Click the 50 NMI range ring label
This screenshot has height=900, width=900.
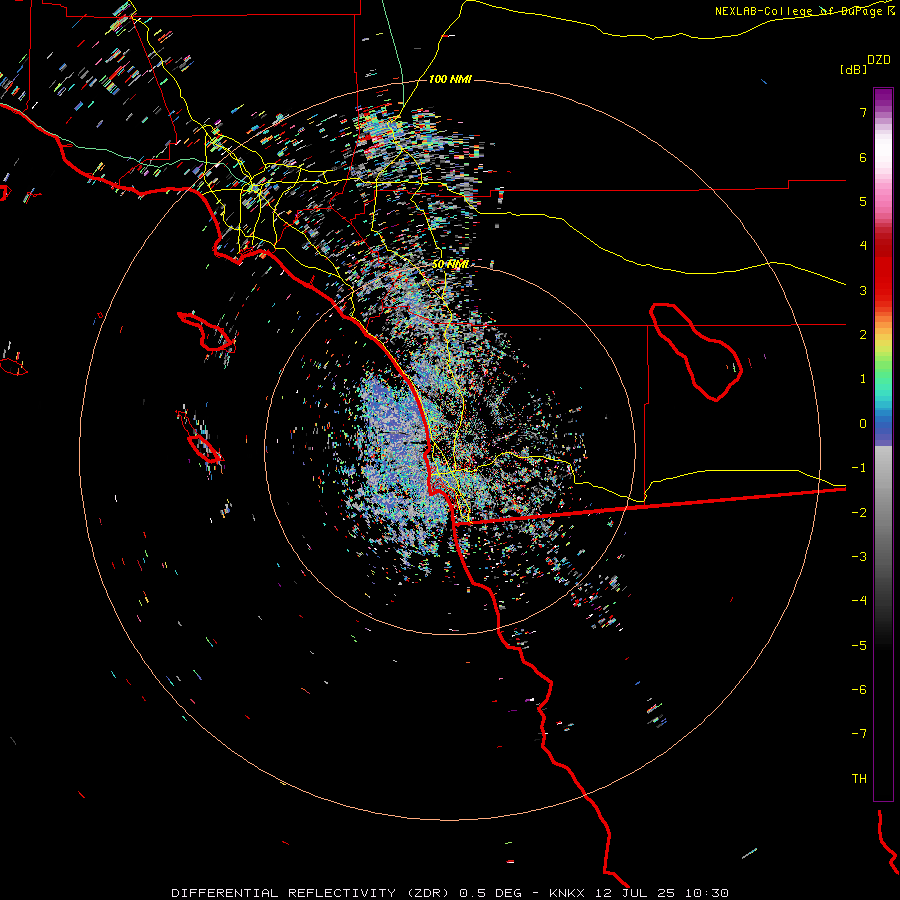[x=450, y=264]
